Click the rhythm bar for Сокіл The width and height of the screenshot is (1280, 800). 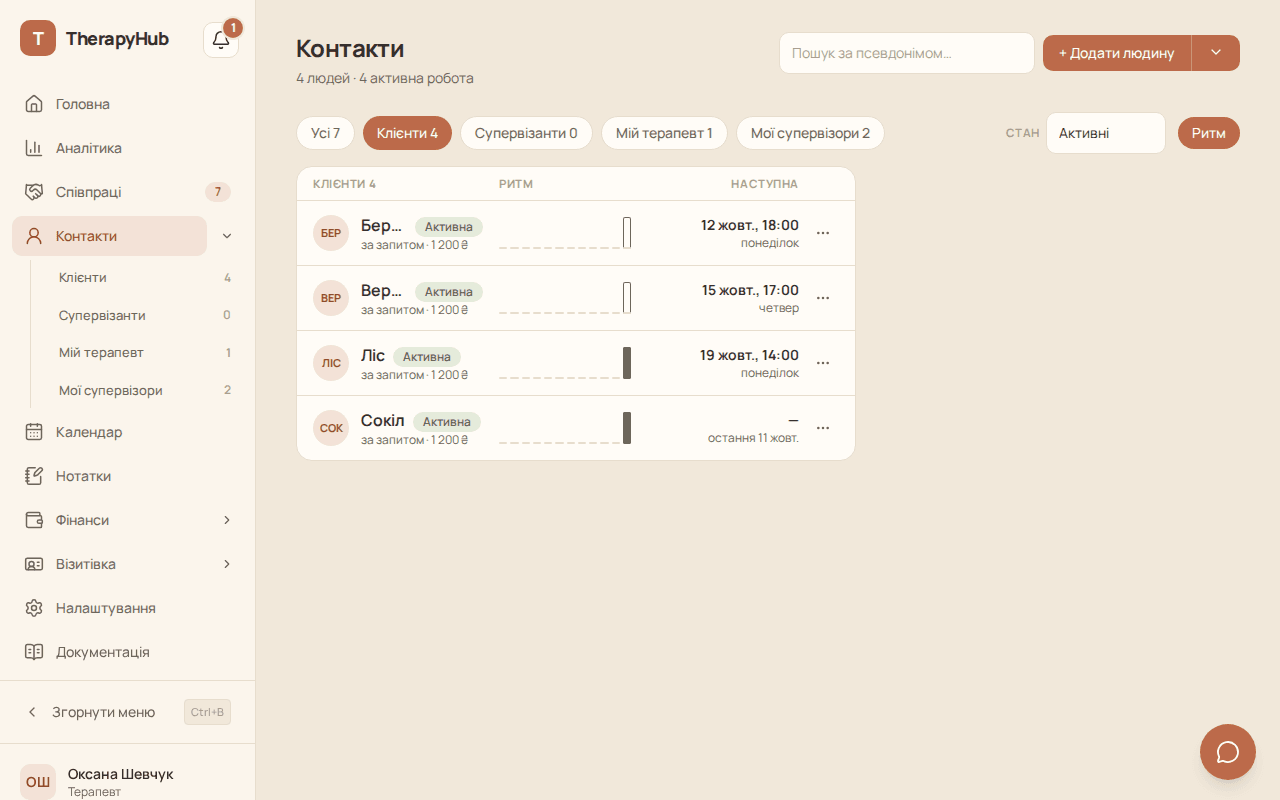pyautogui.click(x=627, y=428)
